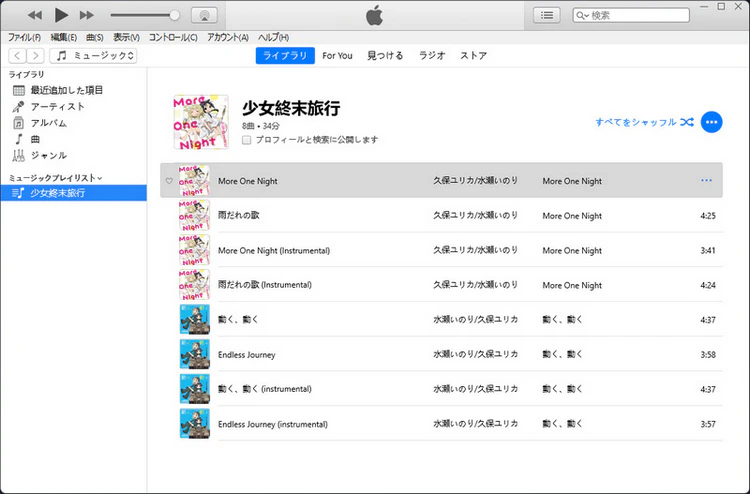Love the first More One Night track

pos(169,181)
